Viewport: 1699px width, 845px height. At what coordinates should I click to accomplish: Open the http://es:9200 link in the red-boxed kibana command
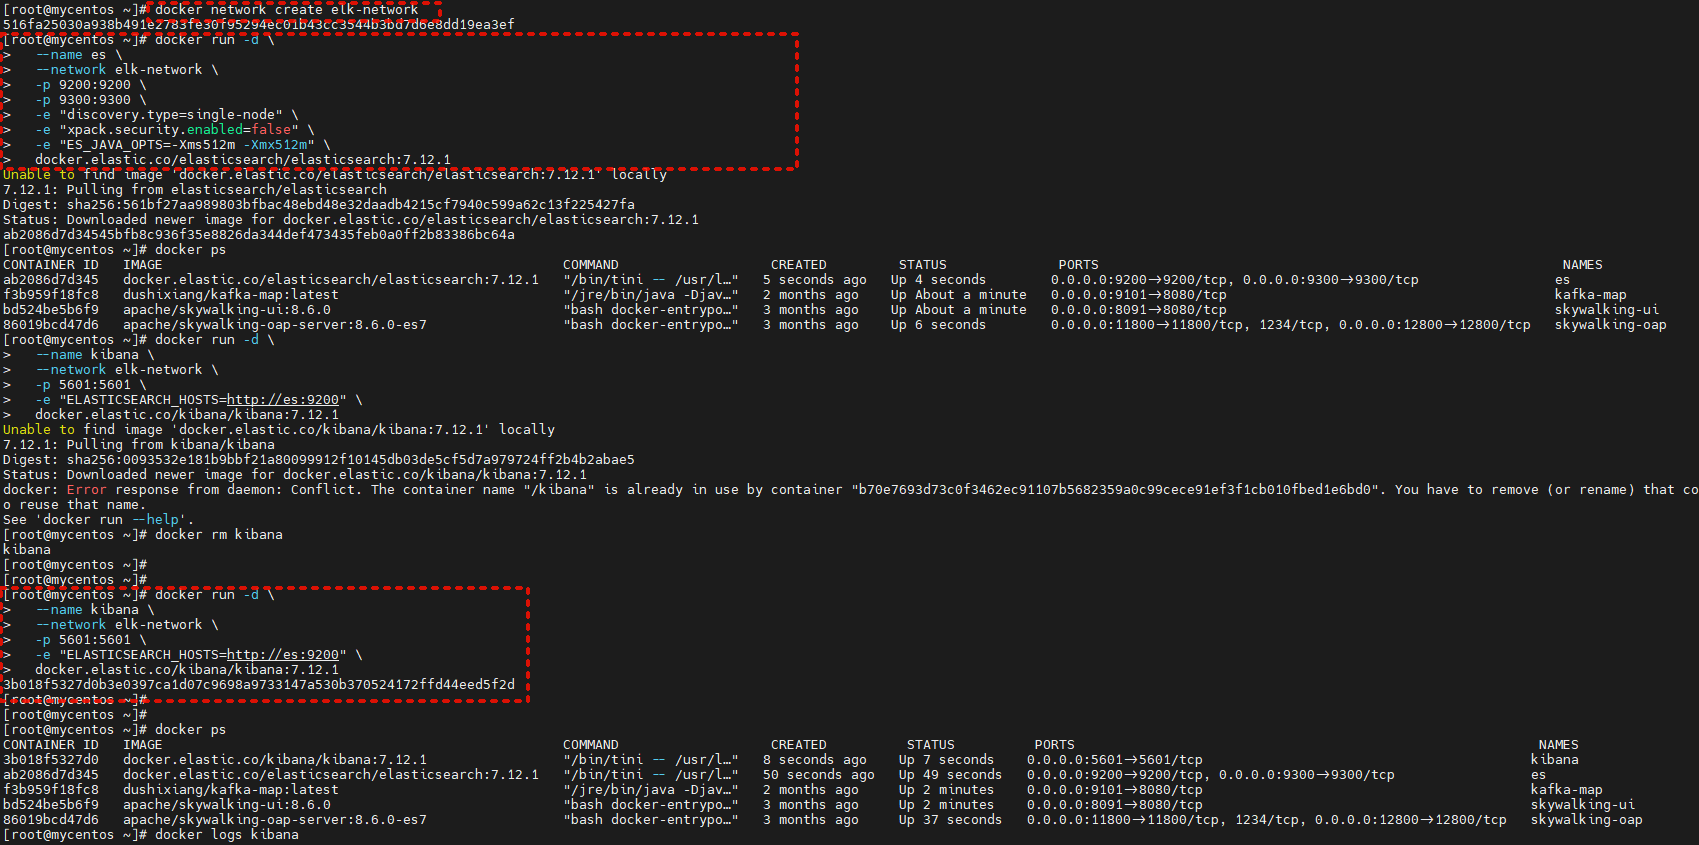point(282,655)
